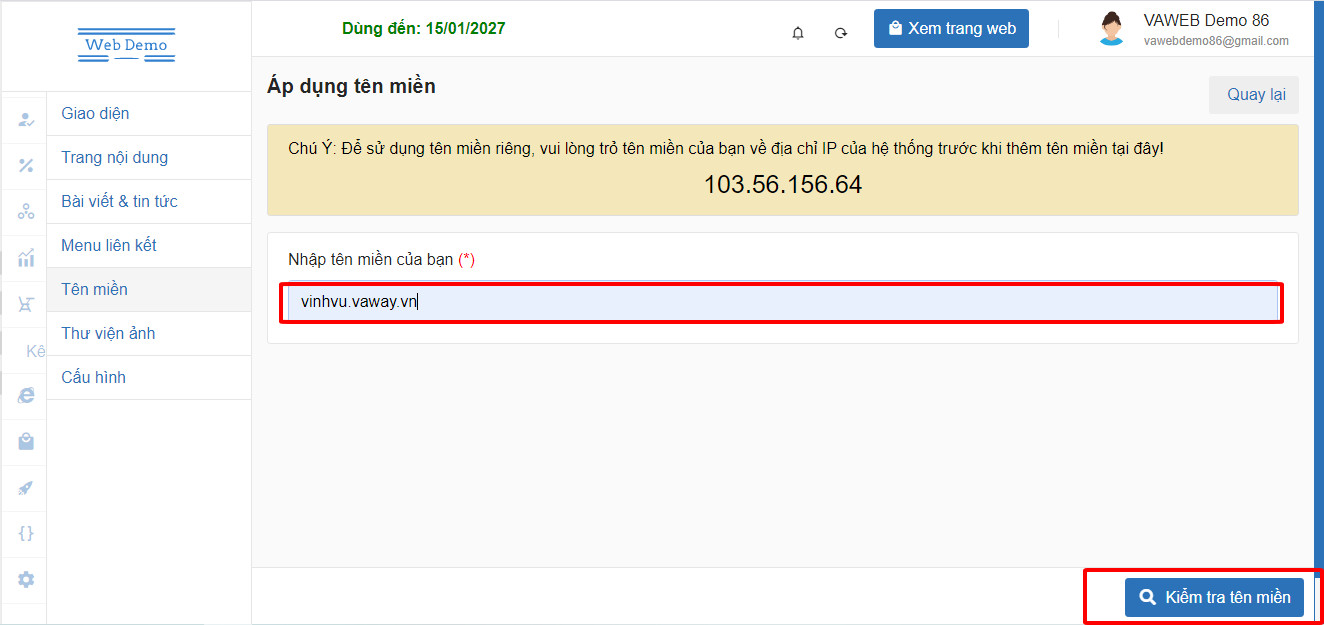
Task: Open the Giao diện menu item
Action: [95, 113]
